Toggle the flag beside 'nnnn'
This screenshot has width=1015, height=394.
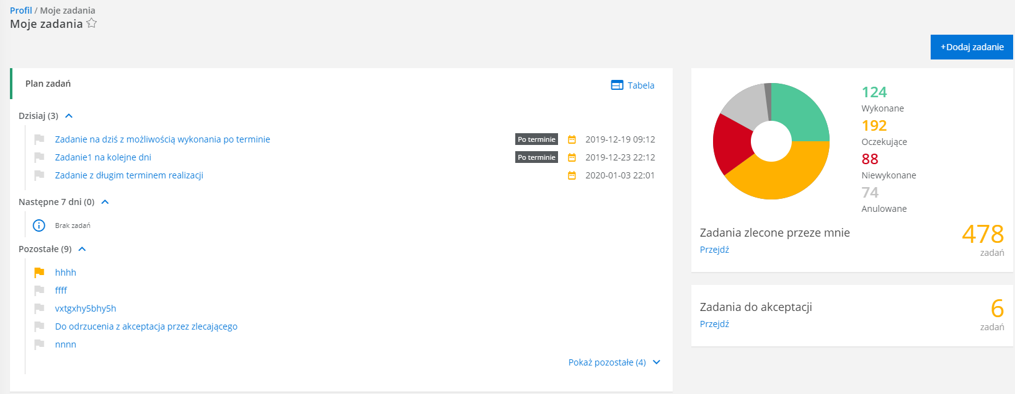tap(39, 345)
